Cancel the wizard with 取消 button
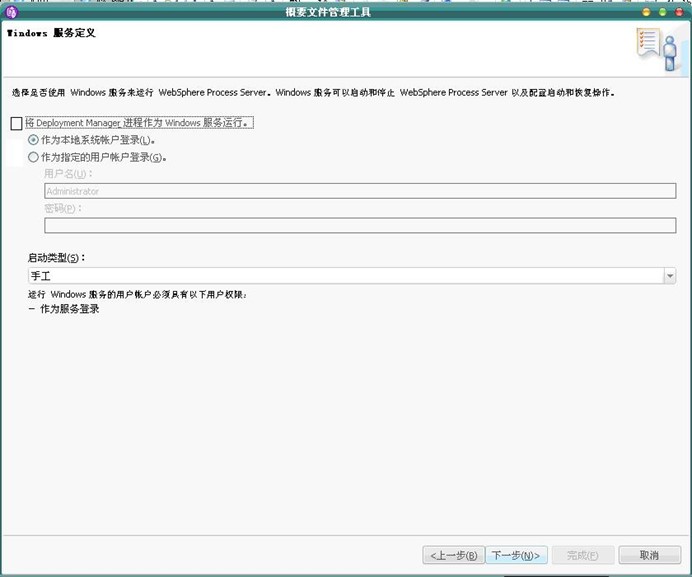692x577 pixels. [649, 555]
